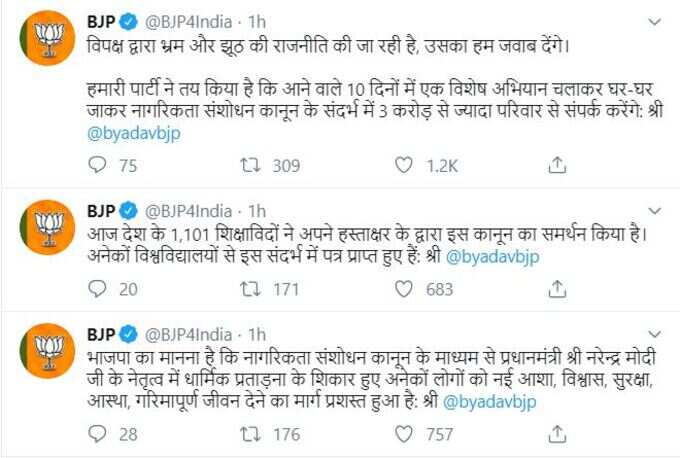Like the tweet with 757 likes
680x458 pixels.
click(x=404, y=434)
